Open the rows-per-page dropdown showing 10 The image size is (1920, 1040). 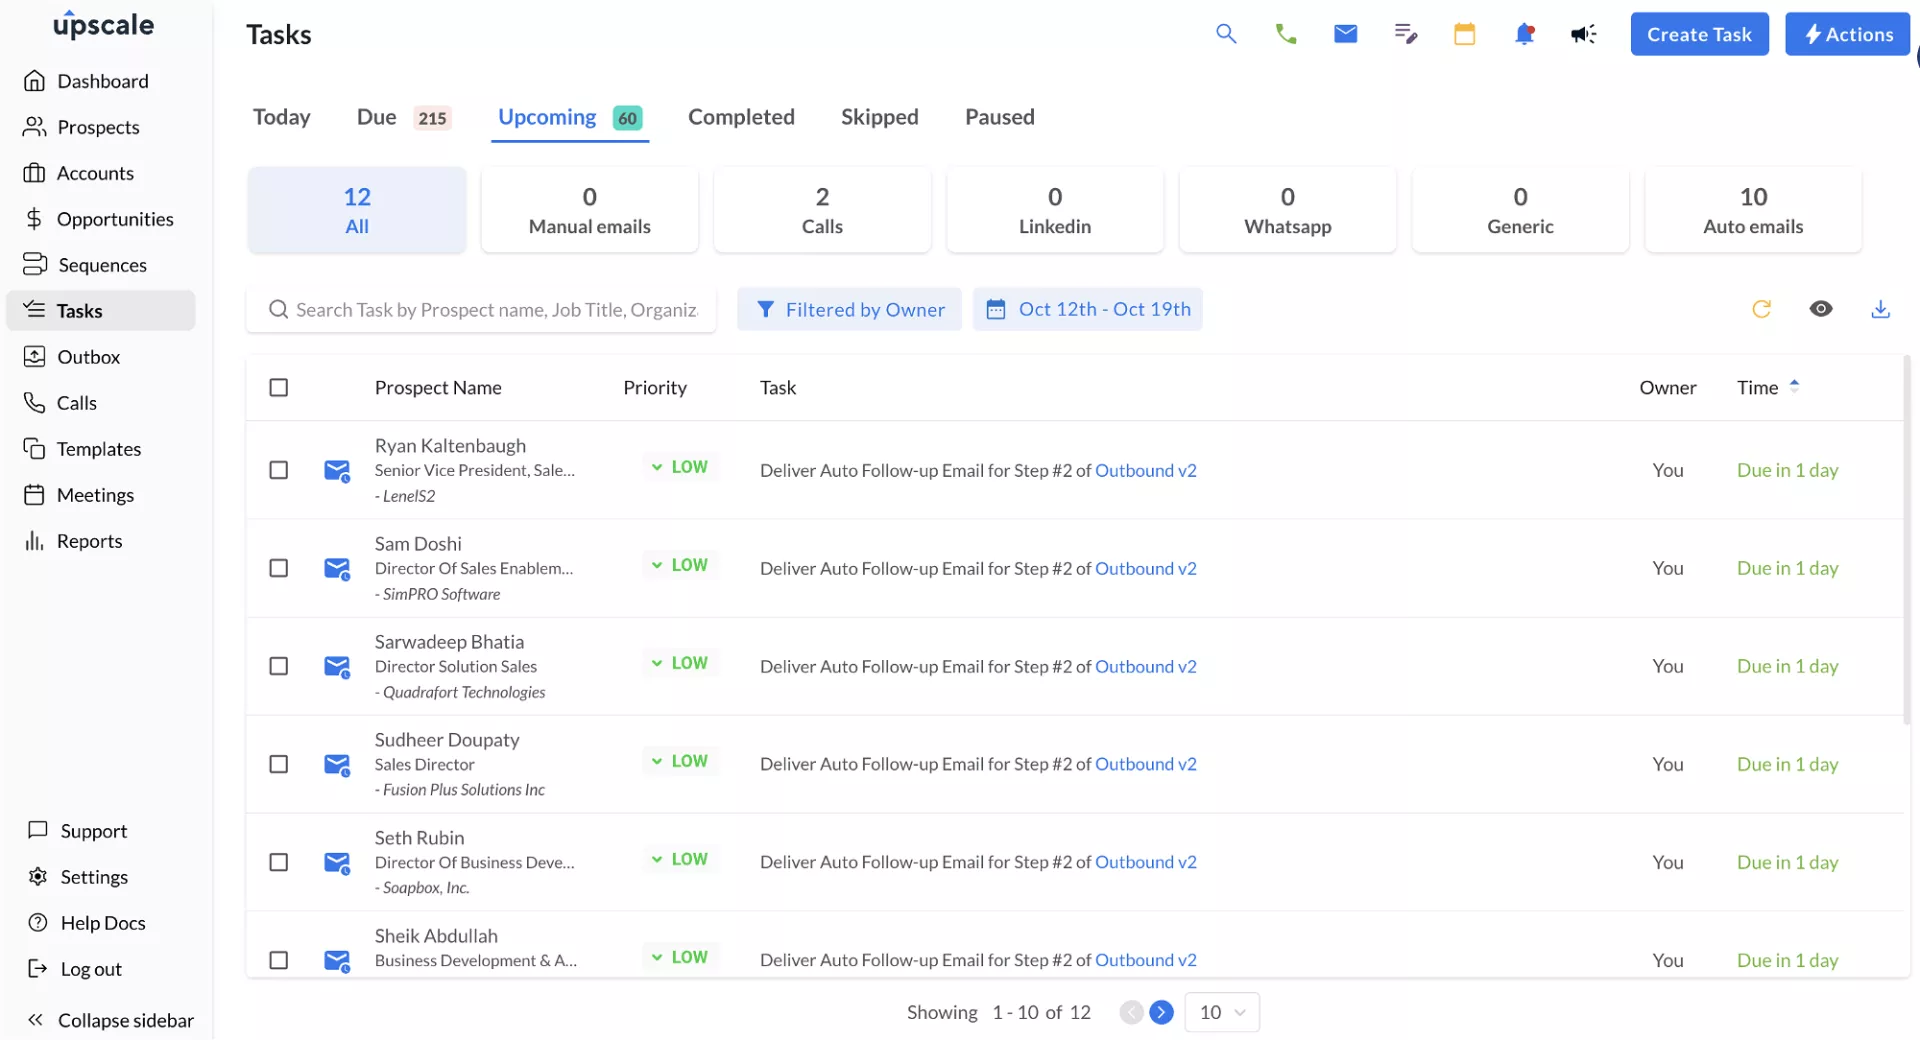coord(1222,1012)
